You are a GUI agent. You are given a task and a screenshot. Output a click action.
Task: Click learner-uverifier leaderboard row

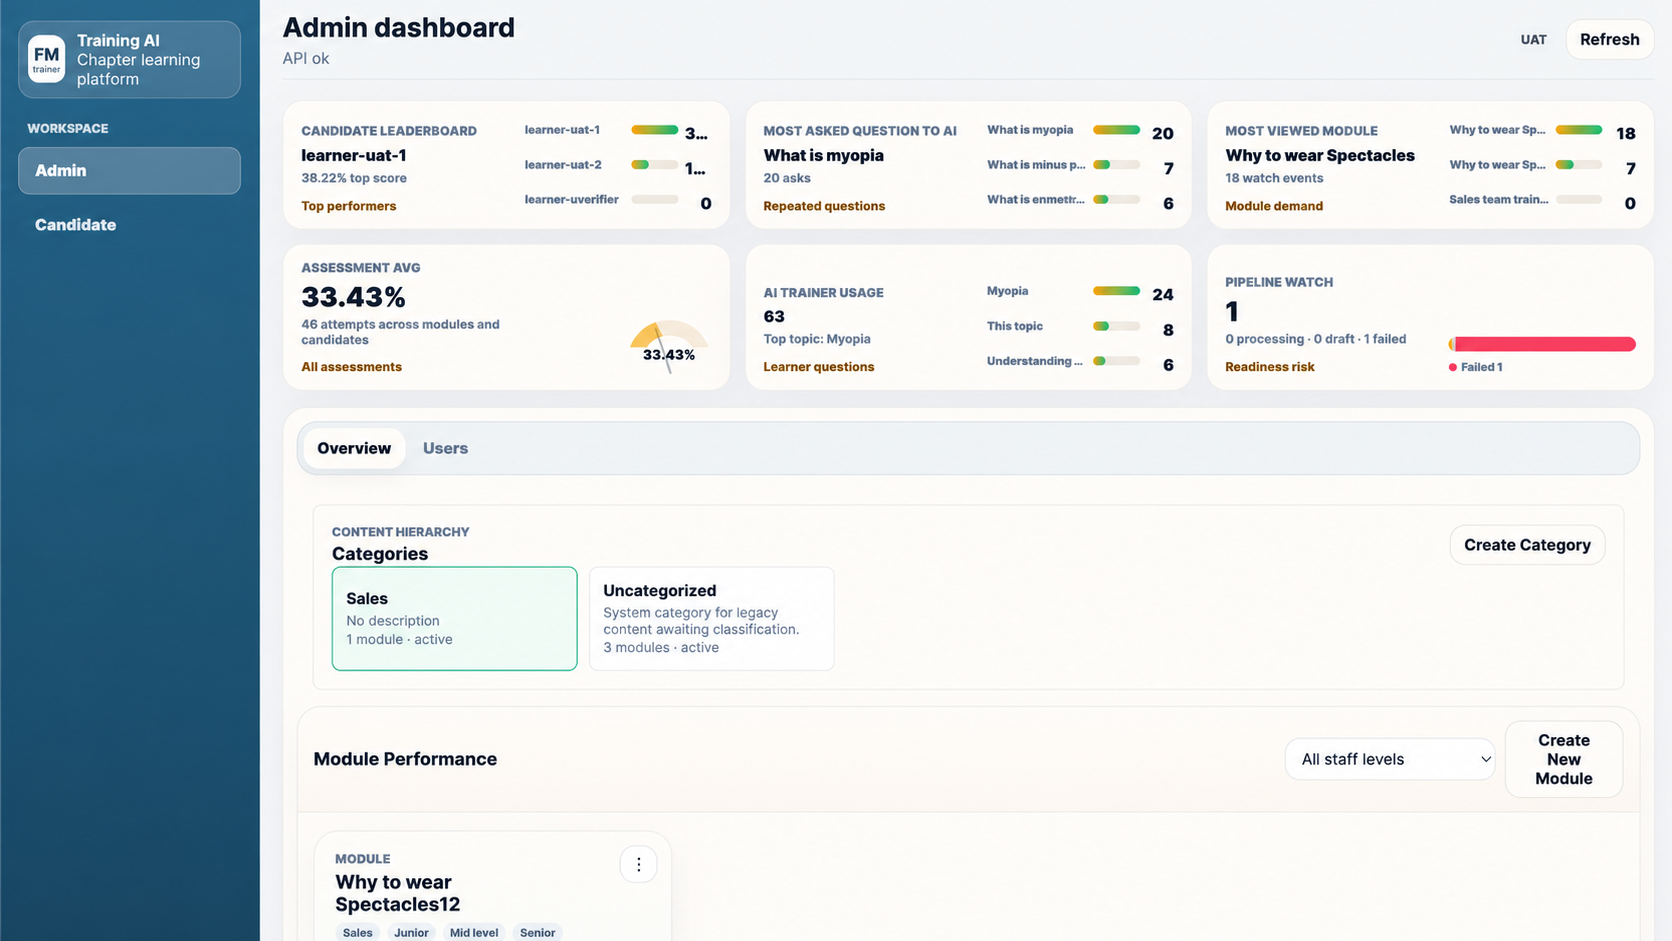[x=618, y=200]
